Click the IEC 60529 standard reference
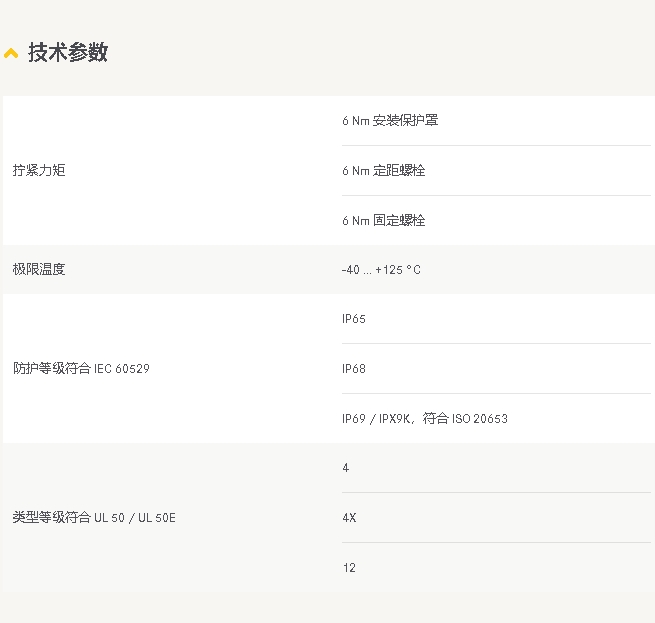Screen dimensions: 655x623 (122, 369)
